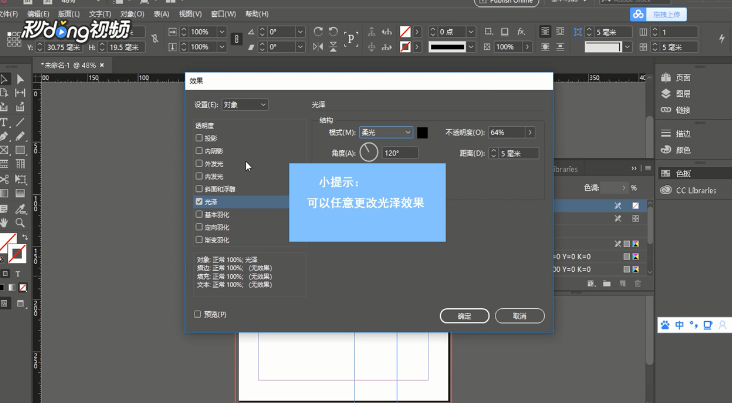The image size is (732, 403).
Task: Open 编辑(E) menu
Action: [x=38, y=14]
